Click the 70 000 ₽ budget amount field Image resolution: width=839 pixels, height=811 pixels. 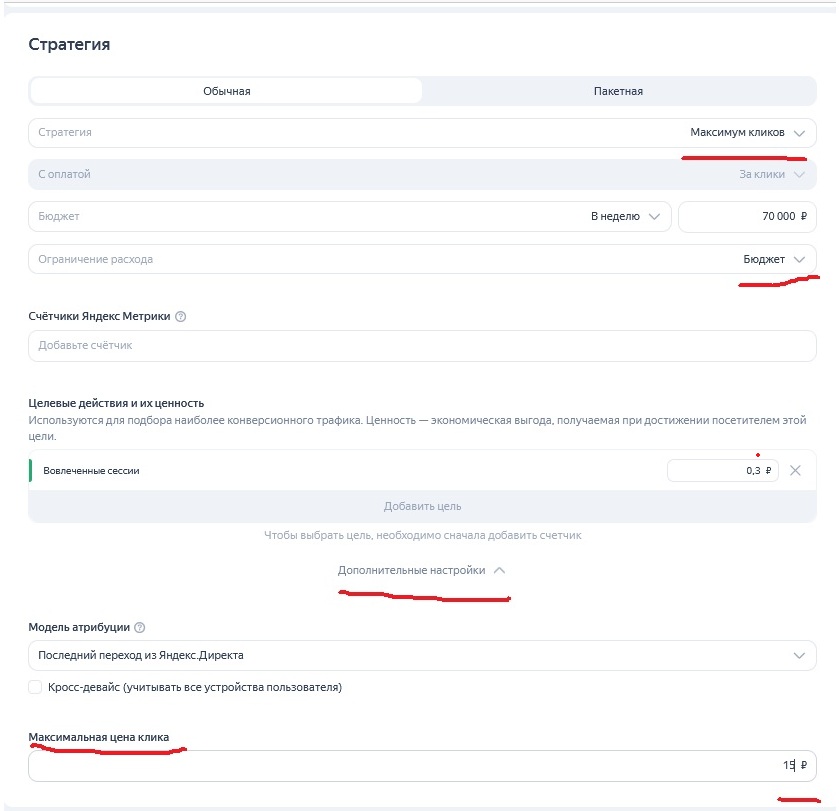747,216
